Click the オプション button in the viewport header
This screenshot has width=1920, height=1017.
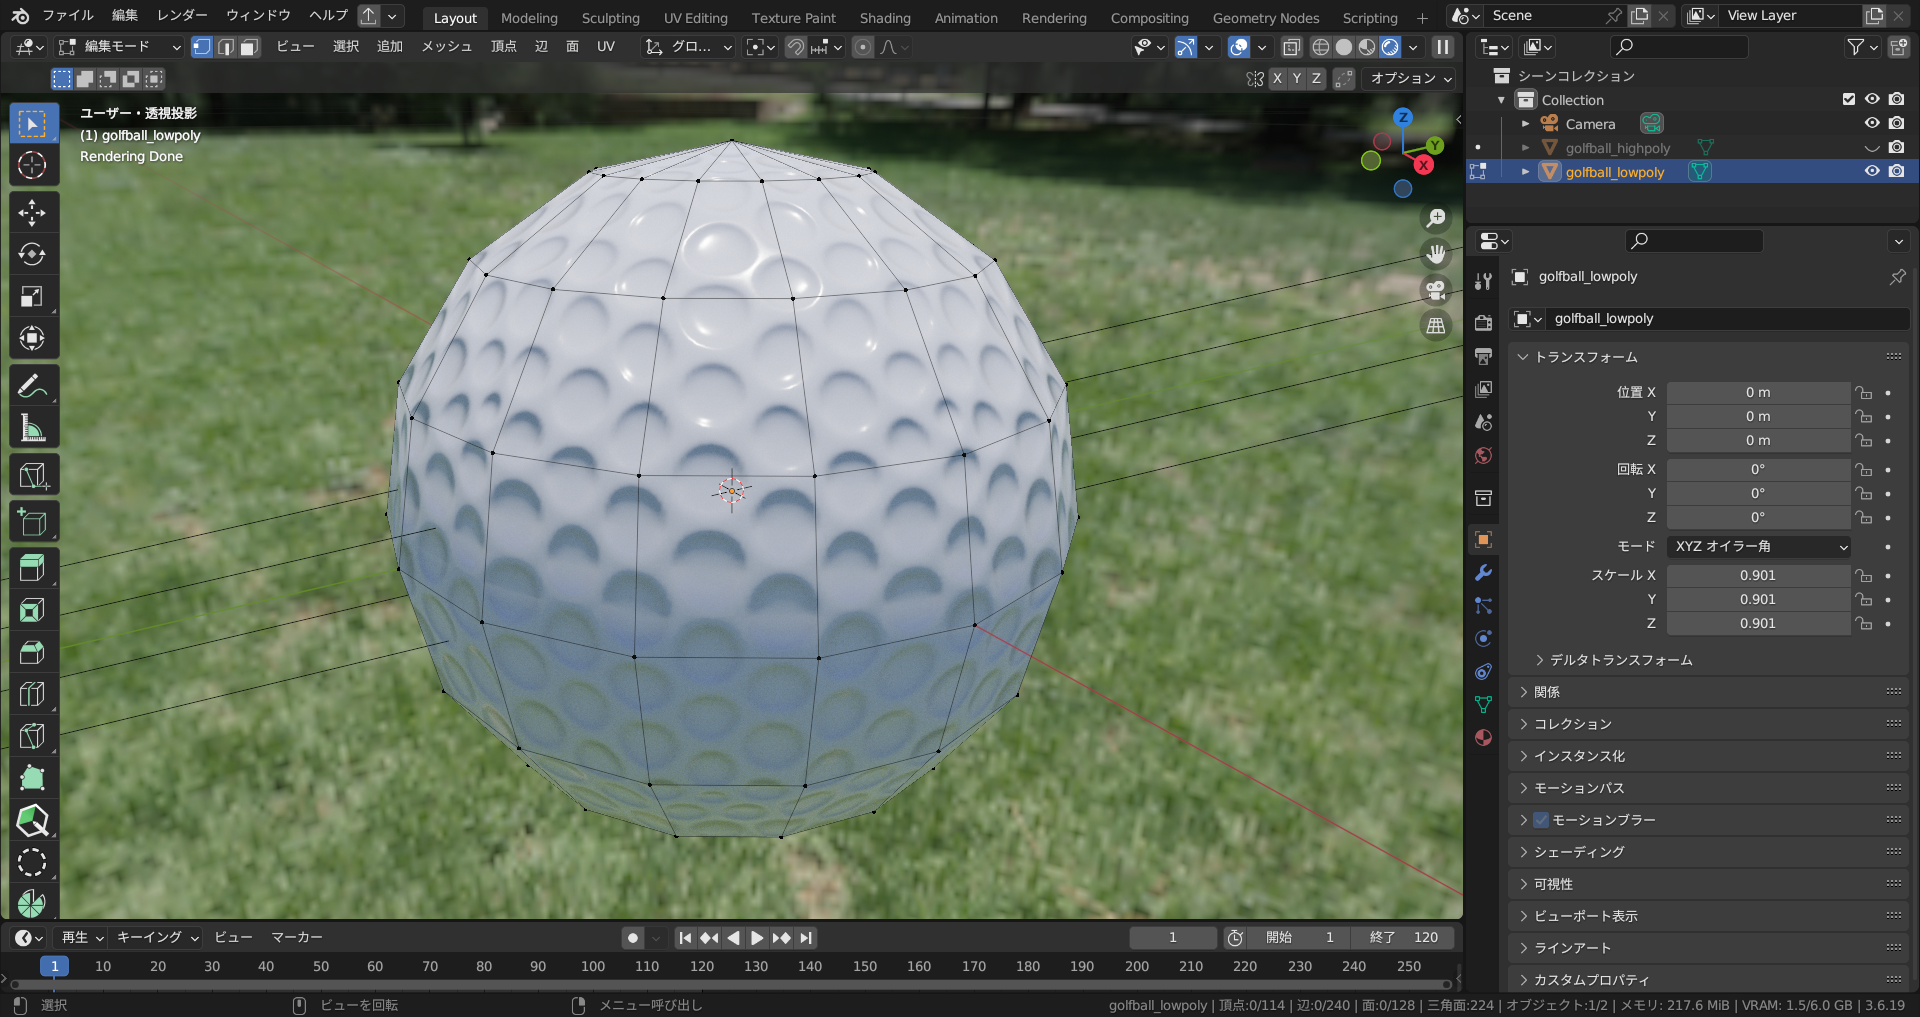pos(1407,78)
